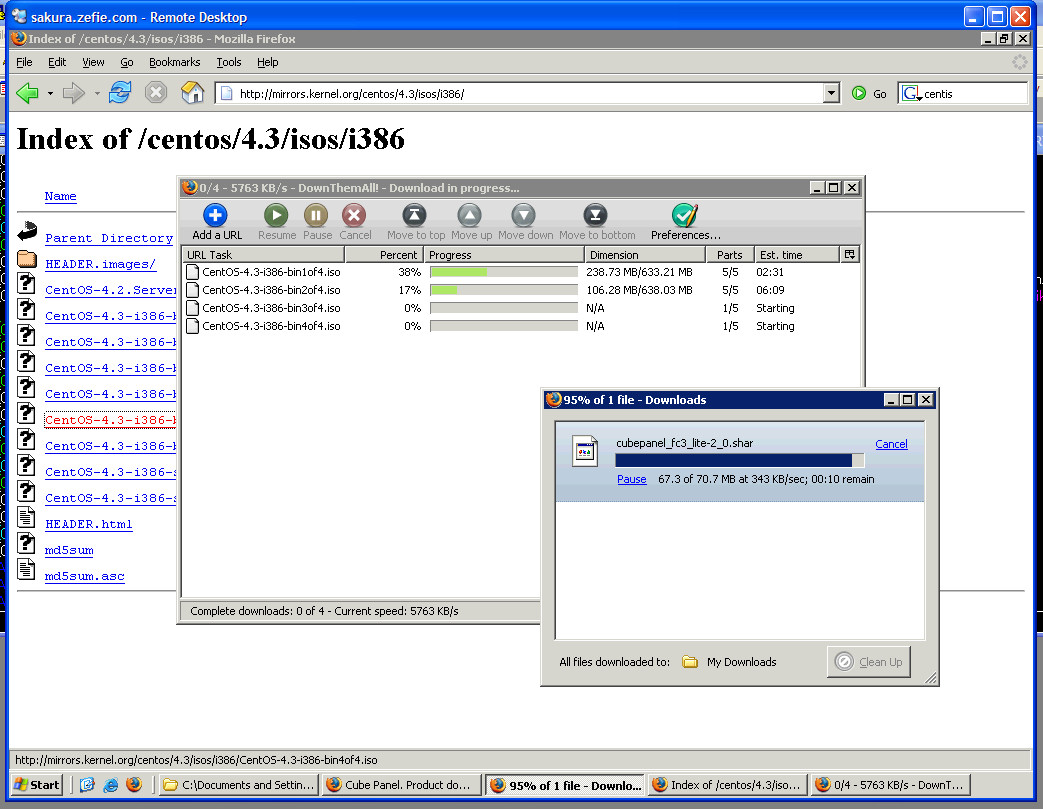Click the Move to bottom icon
Screen dimensions: 1043x809
596,216
